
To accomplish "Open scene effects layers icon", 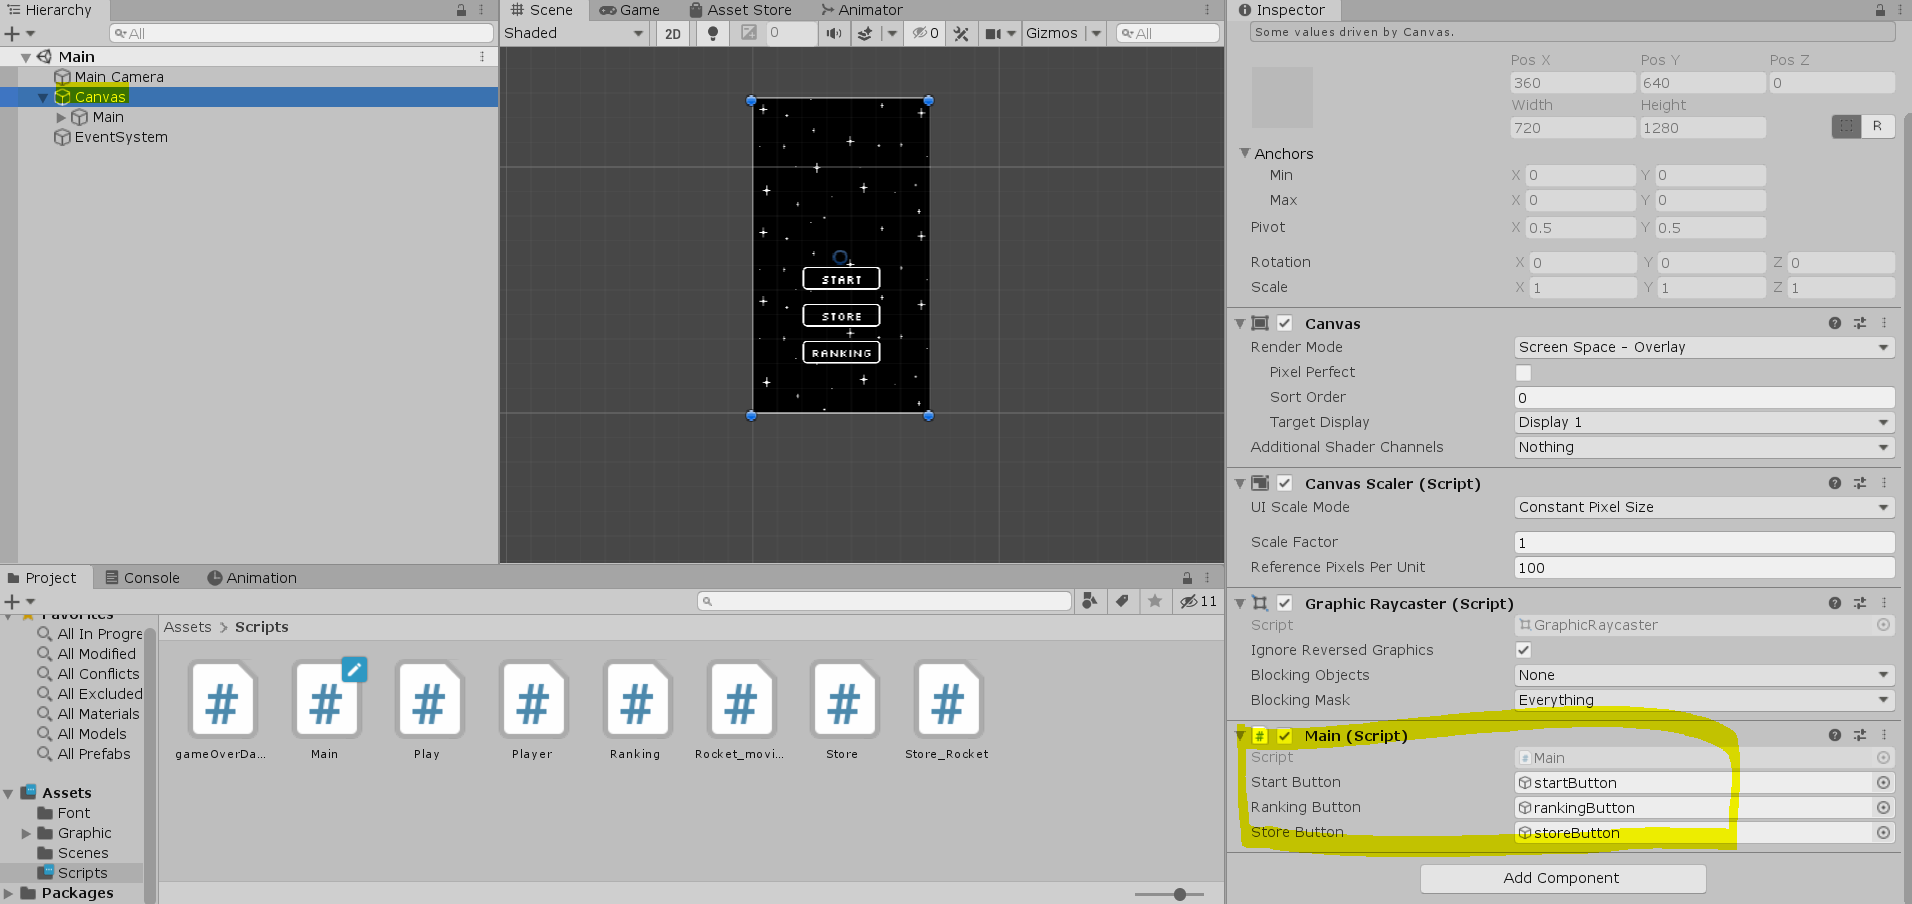I will click(865, 33).
